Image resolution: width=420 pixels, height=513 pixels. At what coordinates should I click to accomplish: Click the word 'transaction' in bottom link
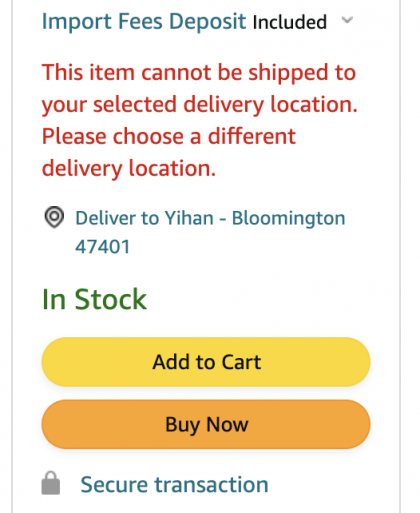point(212,484)
